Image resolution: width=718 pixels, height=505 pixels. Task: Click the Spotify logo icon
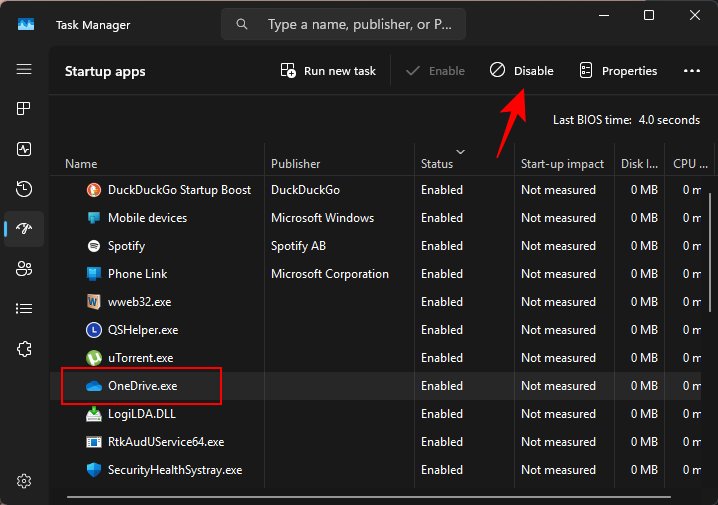(94, 246)
